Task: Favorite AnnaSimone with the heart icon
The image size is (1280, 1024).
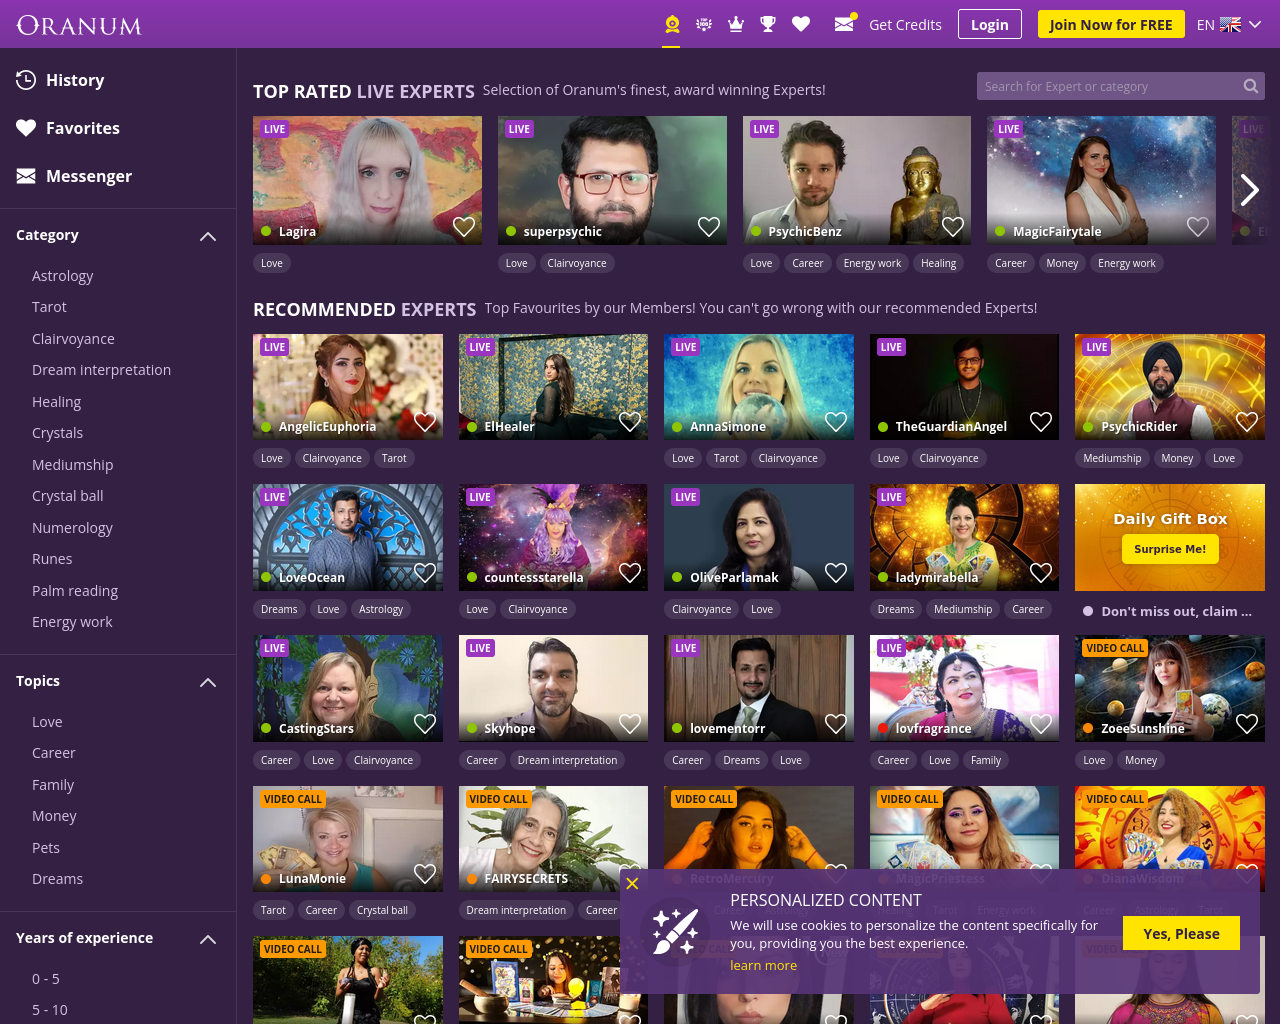Action: (x=836, y=422)
